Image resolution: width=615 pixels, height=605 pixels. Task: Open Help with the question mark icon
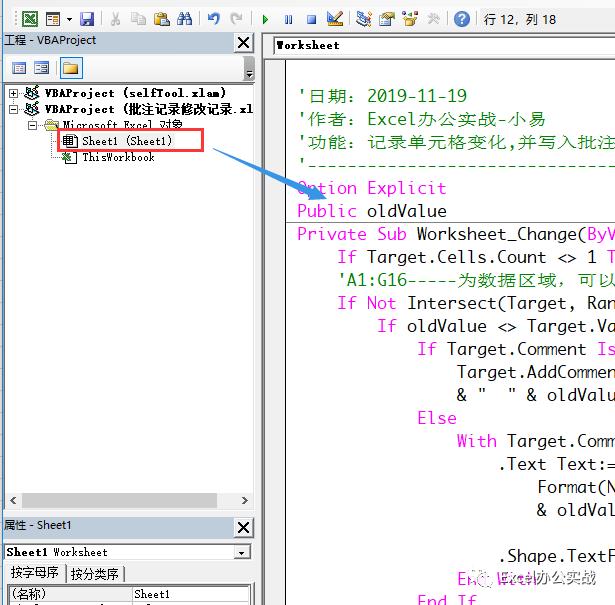coord(461,18)
